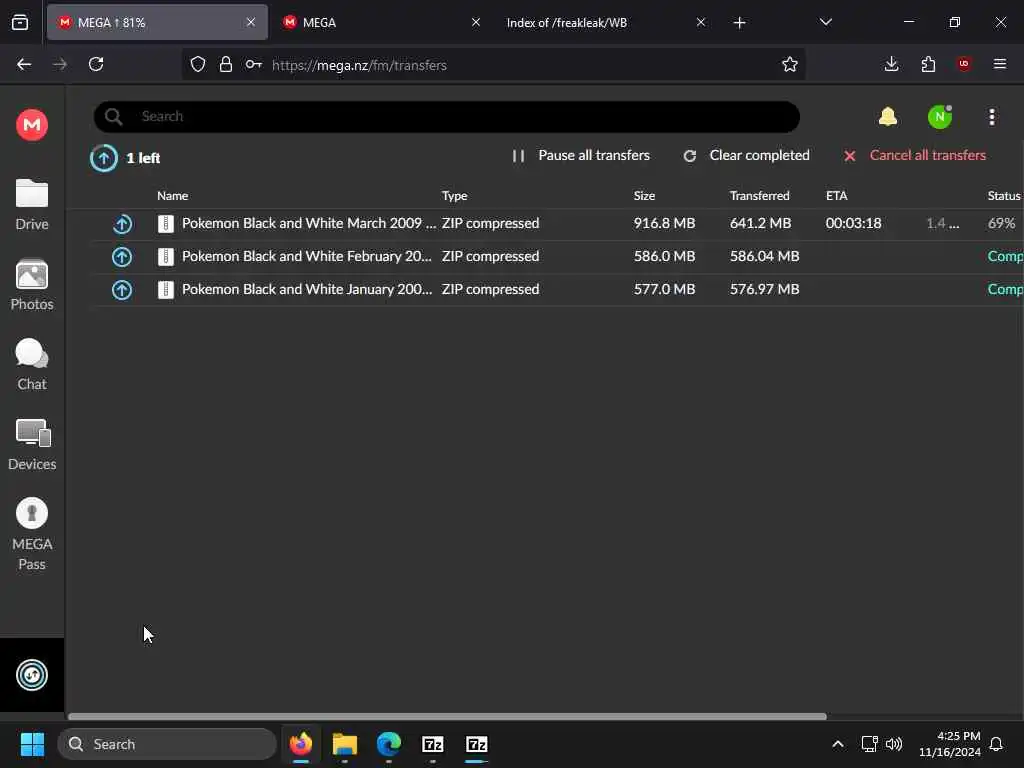1024x768 pixels.
Task: Click the ETA column header
Action: [837, 195]
